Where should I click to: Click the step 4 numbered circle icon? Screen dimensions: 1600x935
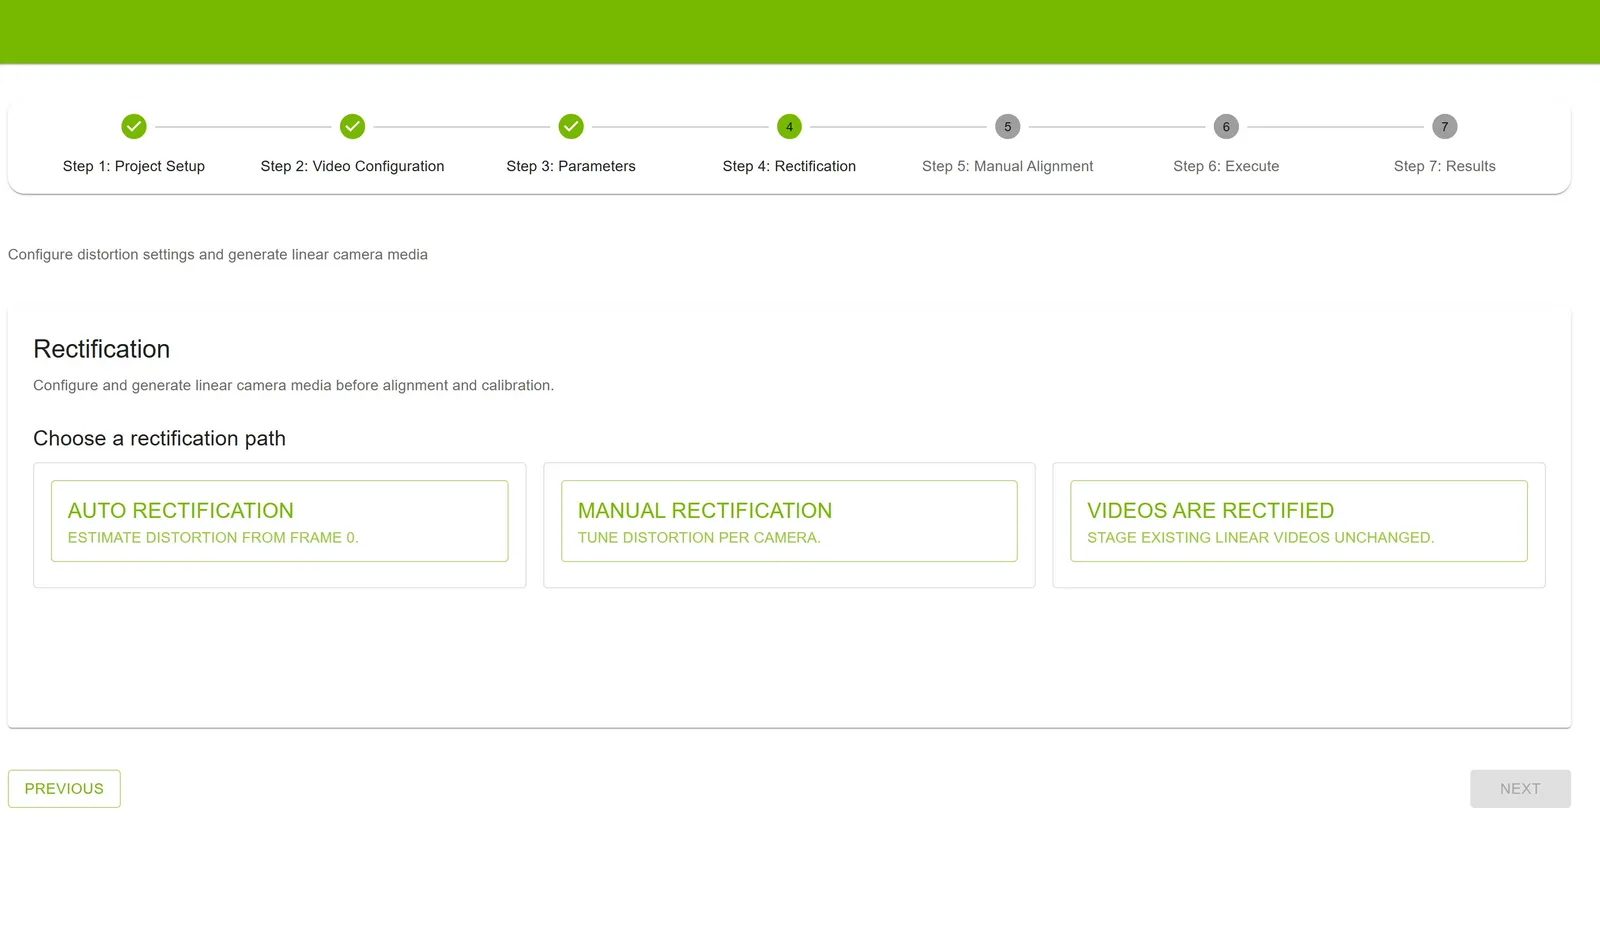(789, 126)
